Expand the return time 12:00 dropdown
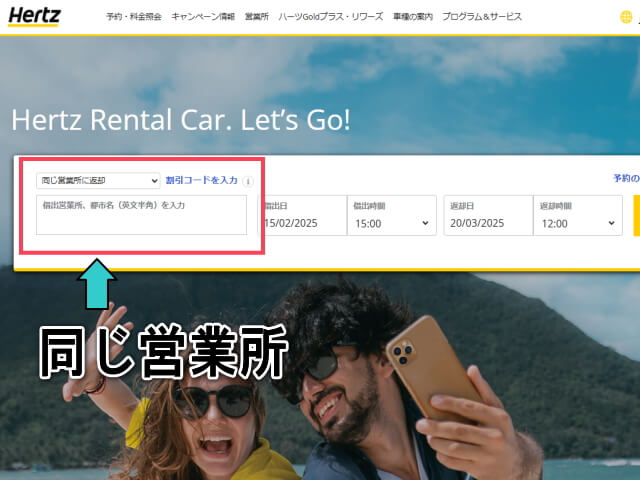The height and width of the screenshot is (480, 640). [x=578, y=215]
